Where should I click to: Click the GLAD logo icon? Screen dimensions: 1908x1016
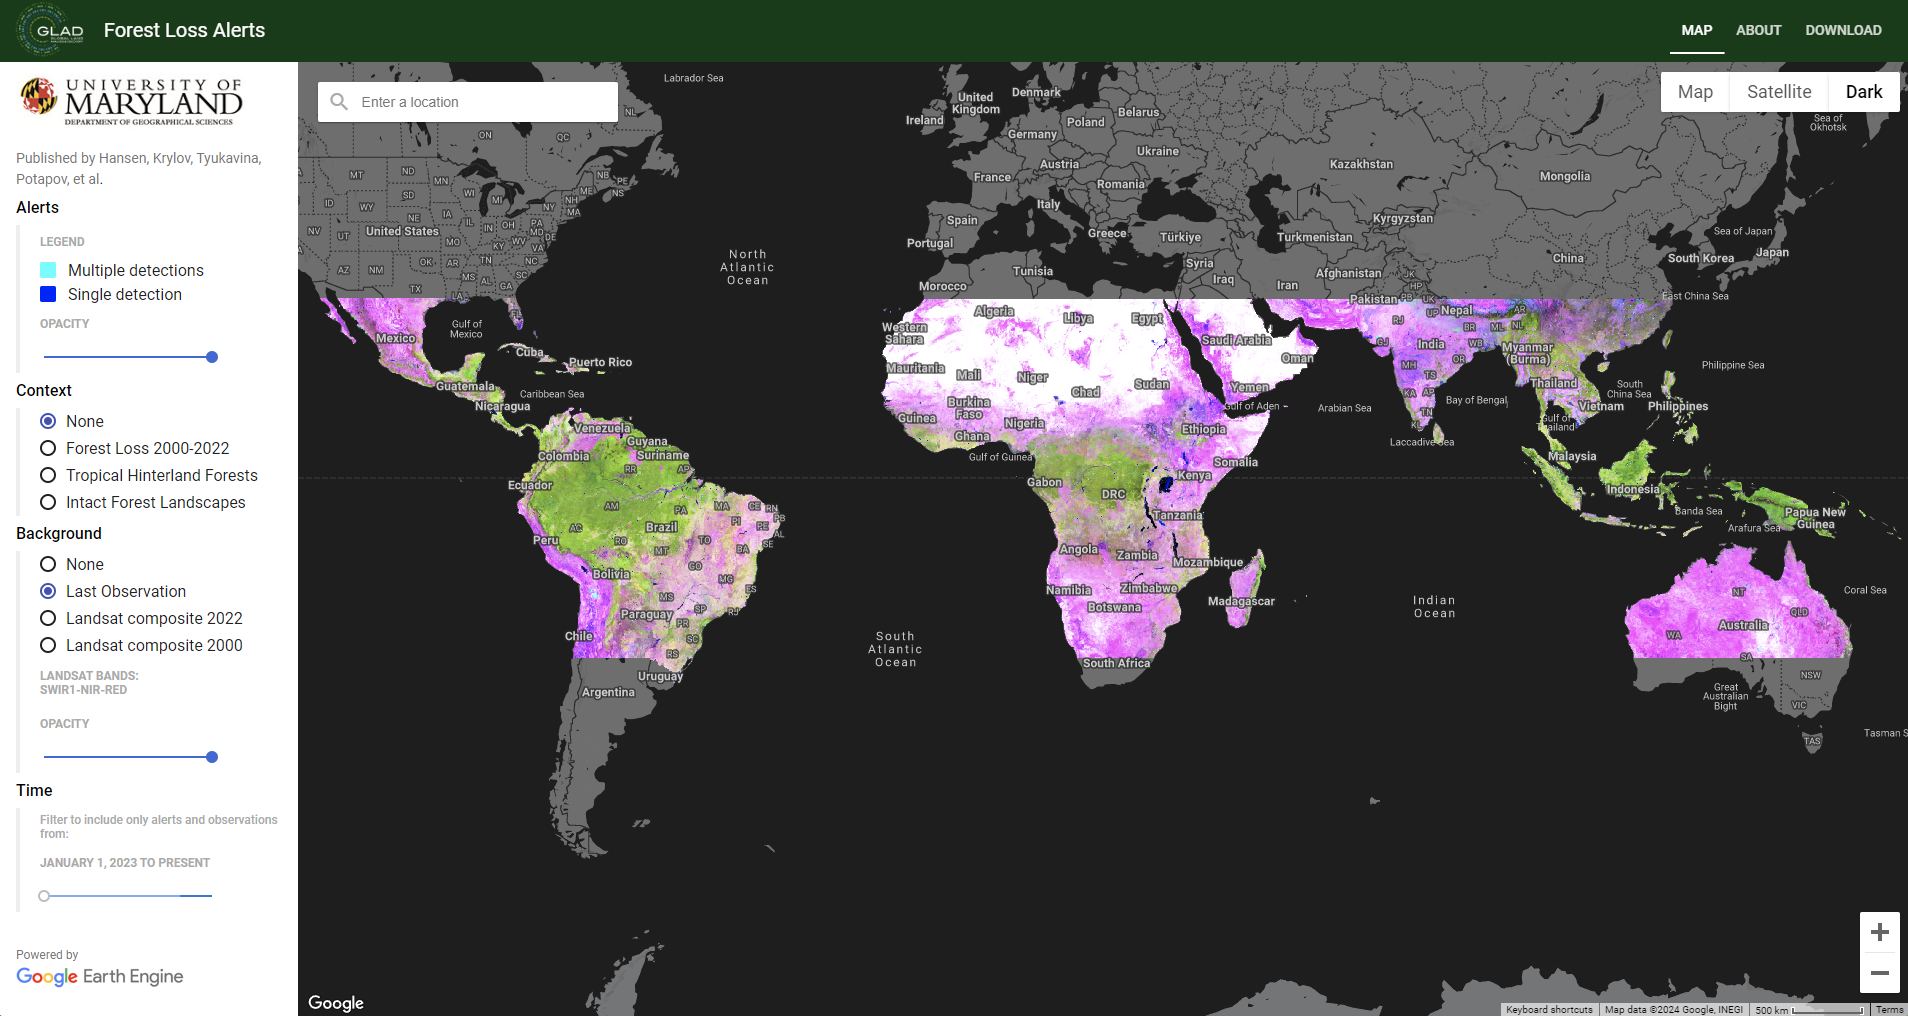52,30
